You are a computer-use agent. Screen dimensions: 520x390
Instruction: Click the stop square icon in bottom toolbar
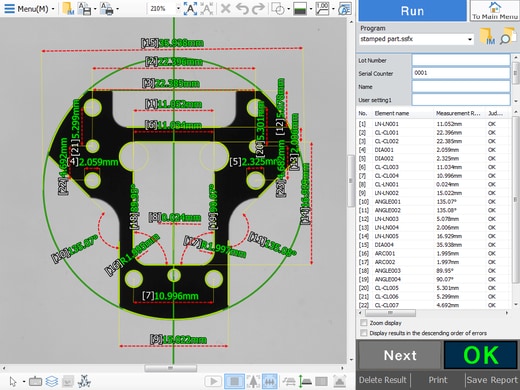pos(234,381)
